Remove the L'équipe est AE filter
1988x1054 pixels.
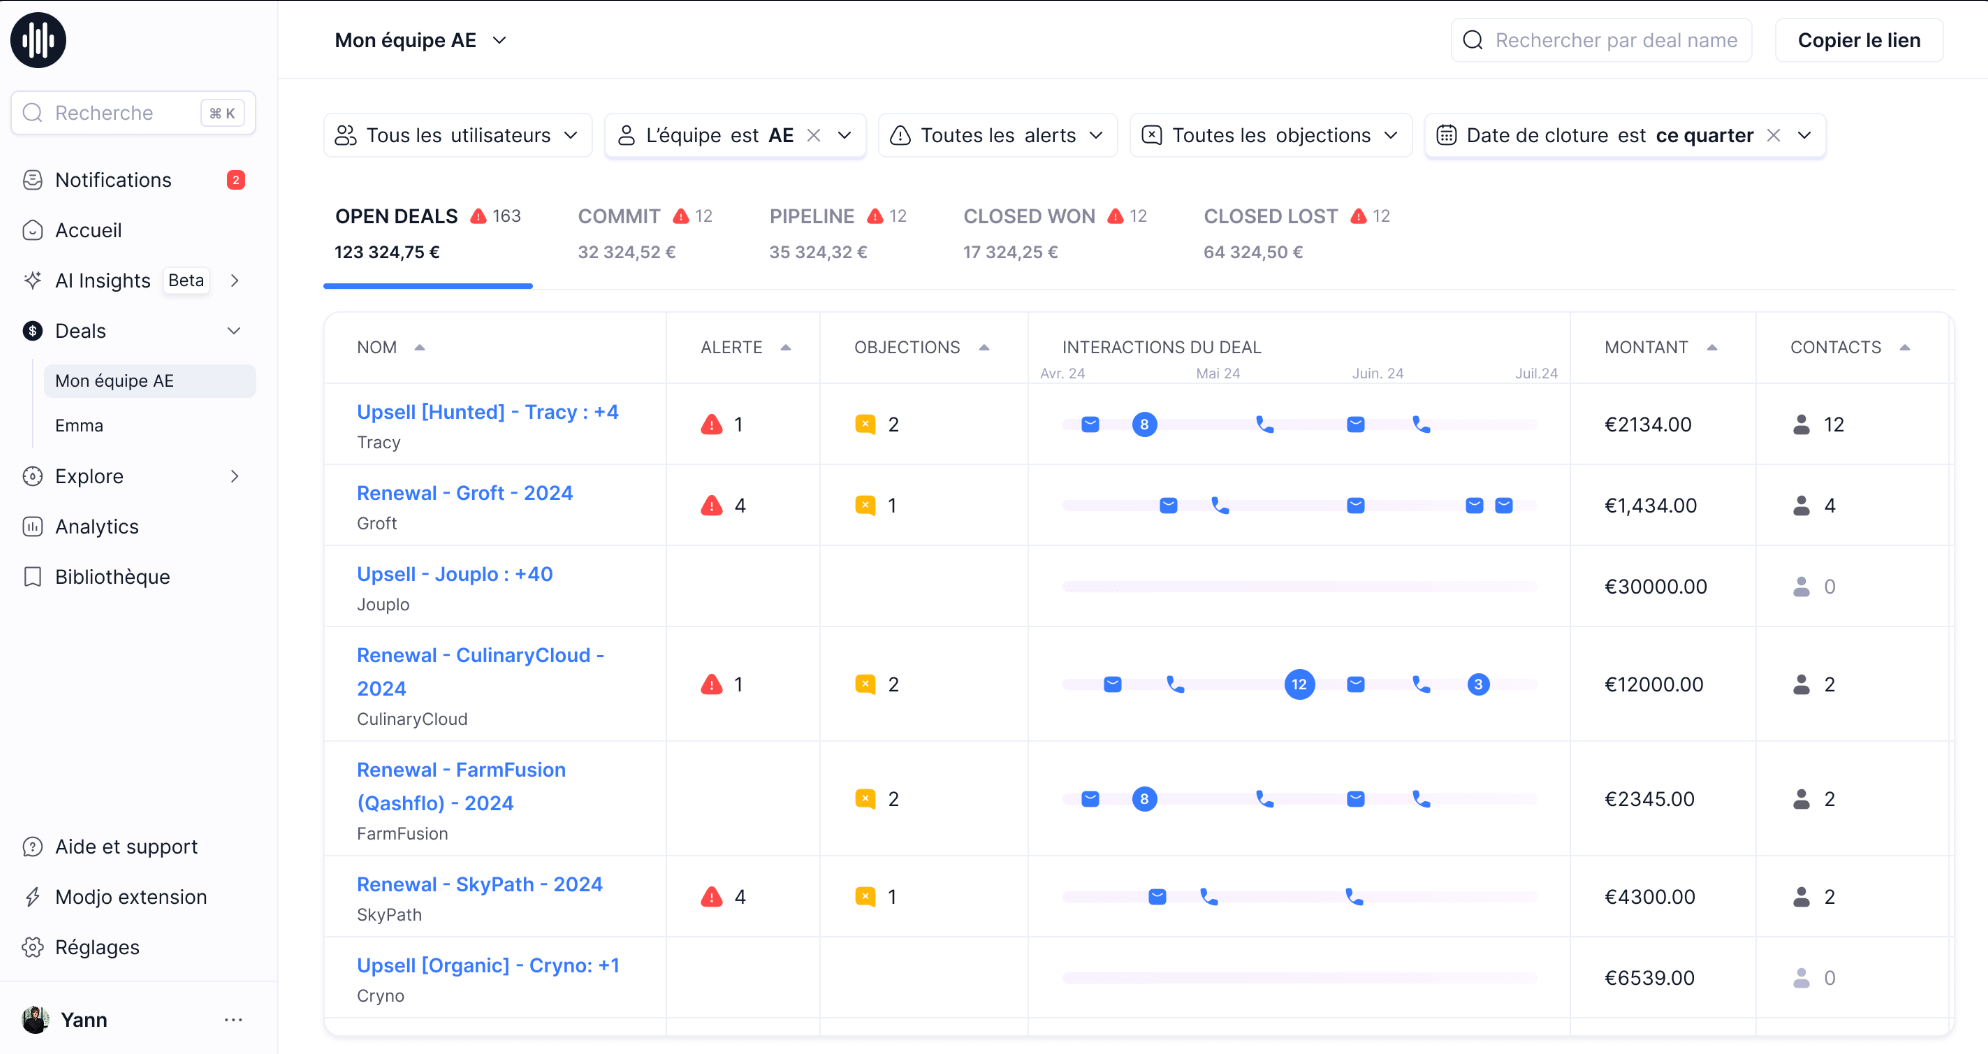(814, 135)
